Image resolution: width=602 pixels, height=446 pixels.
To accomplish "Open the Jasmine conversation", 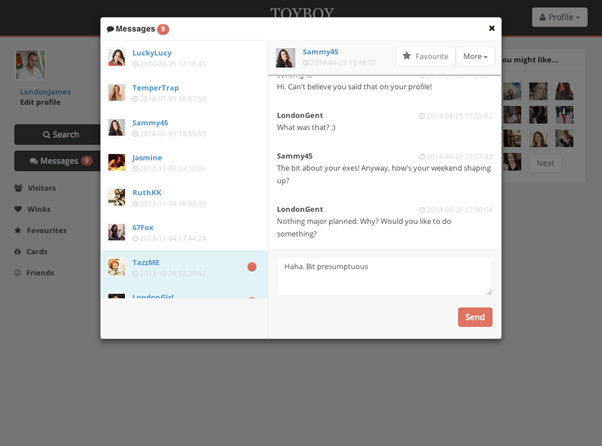I will pos(184,163).
